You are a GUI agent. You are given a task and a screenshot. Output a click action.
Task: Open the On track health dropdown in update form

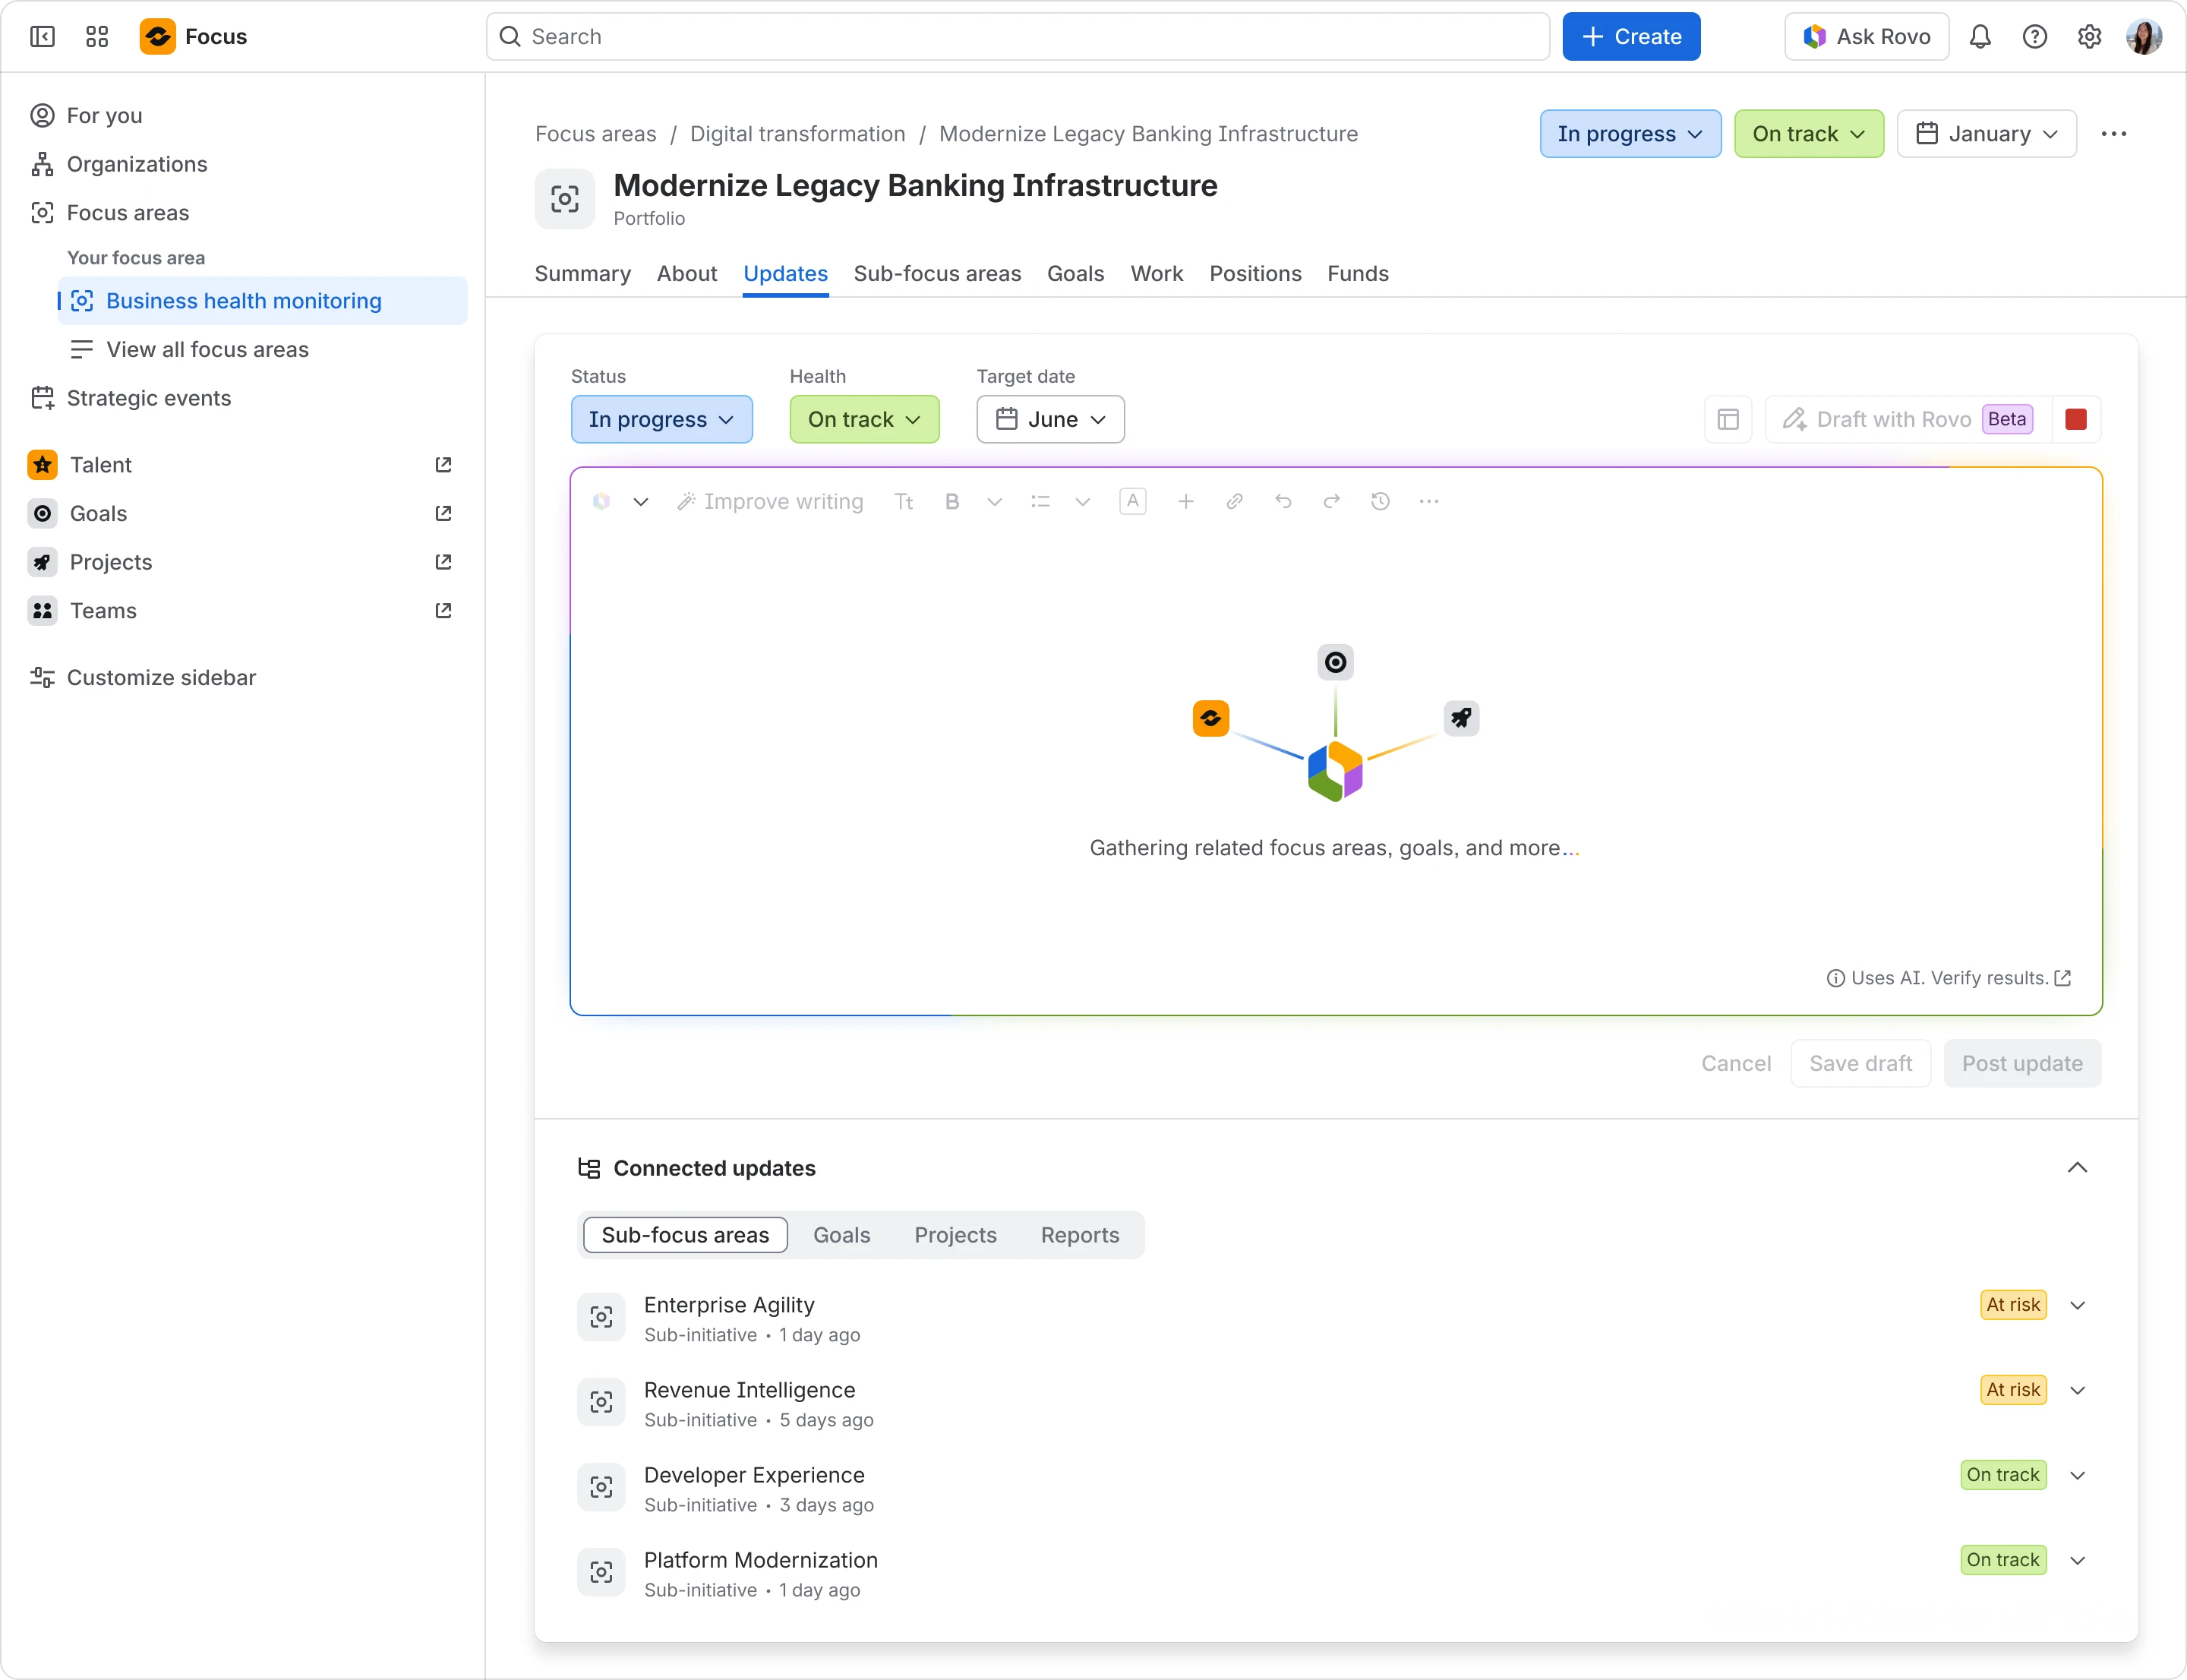click(865, 420)
